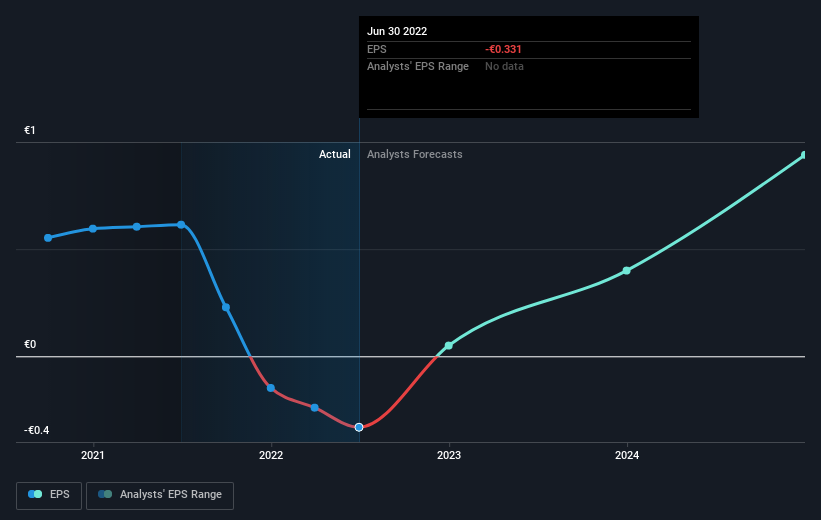Click the 2024 x-axis label
The width and height of the screenshot is (821, 520).
point(627,456)
